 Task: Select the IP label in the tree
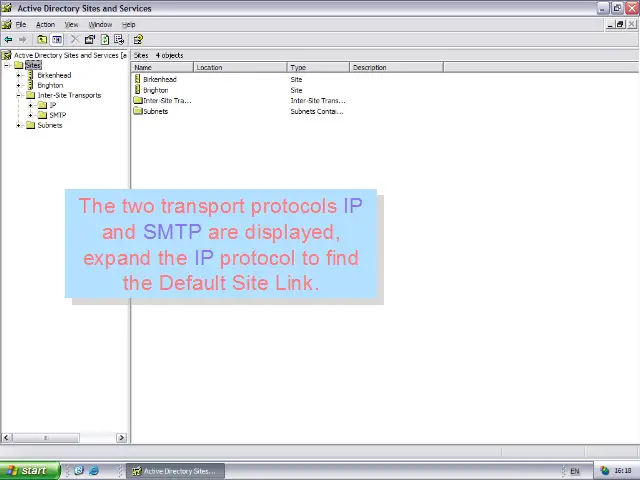click(x=53, y=105)
